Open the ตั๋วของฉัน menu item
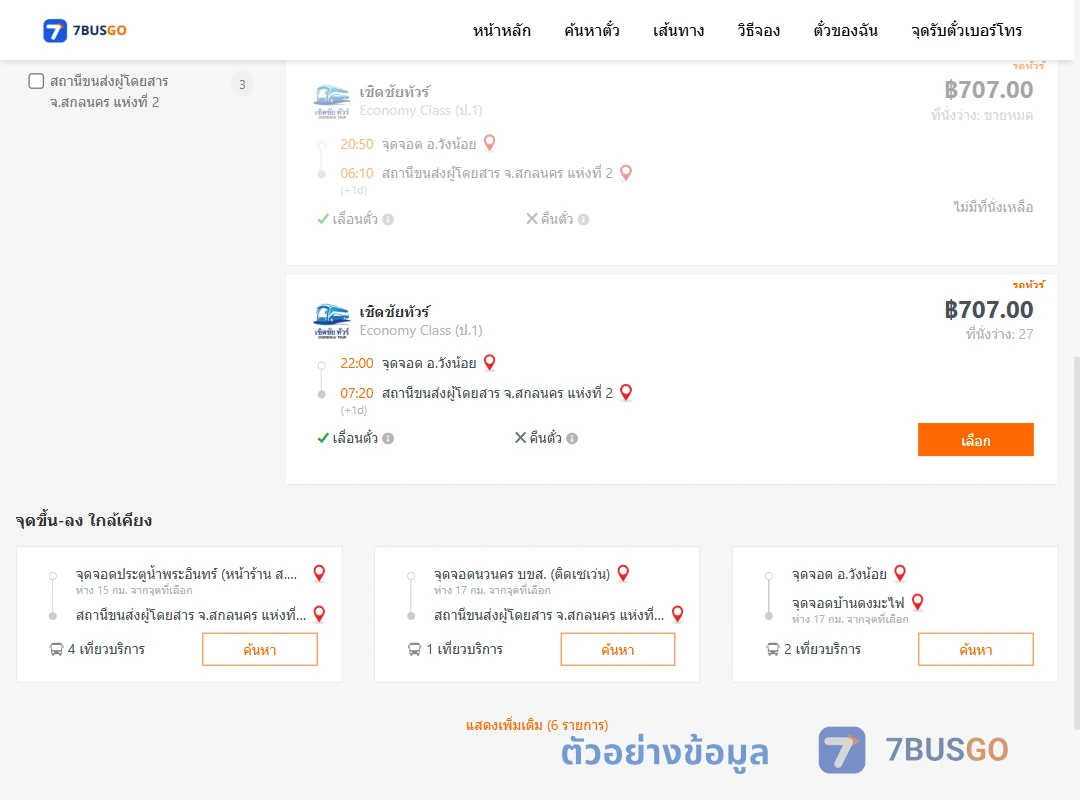Screen dimensions: 1080x800 click(x=845, y=30)
